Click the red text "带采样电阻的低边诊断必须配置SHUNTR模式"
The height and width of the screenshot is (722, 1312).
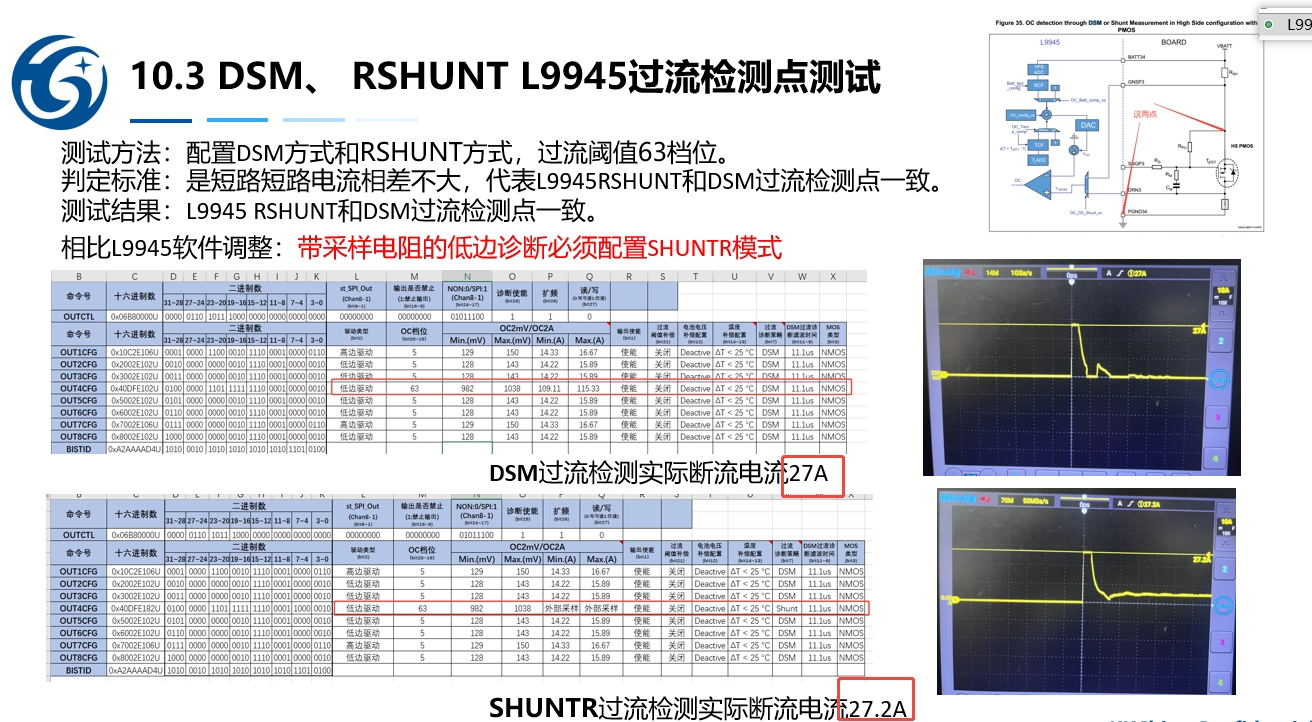540,247
